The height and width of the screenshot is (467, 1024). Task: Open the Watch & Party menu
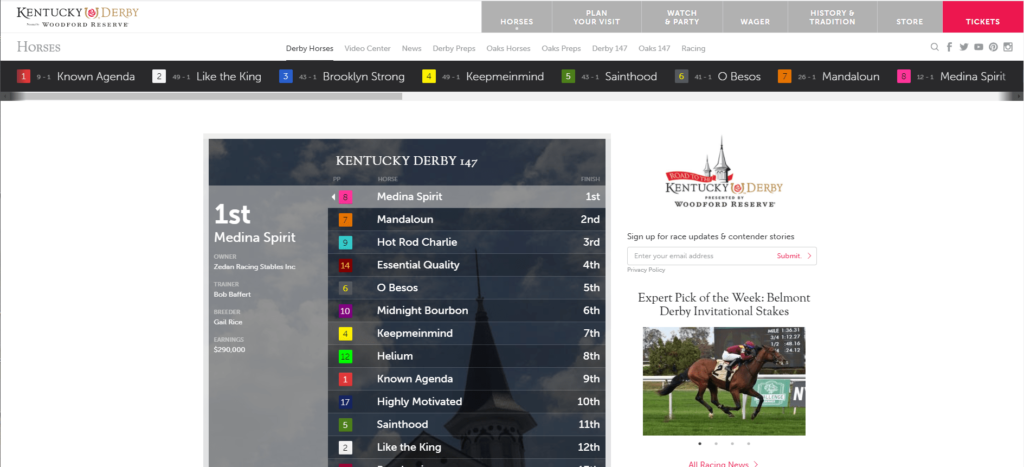[682, 17]
